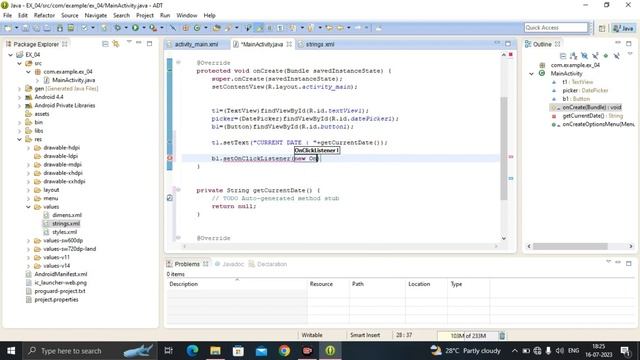Click the heap memory status bar
The image size is (640, 360).
tap(468, 336)
